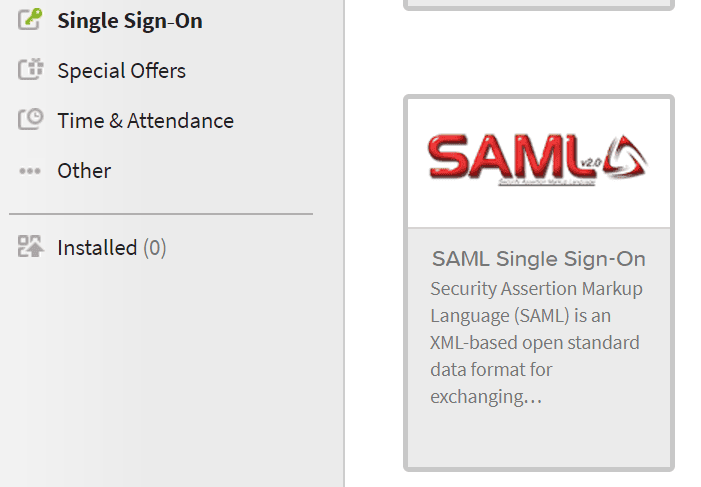Click the Time & Attendance clock icon
Screen dimensions: 701x487
(x=30, y=119)
